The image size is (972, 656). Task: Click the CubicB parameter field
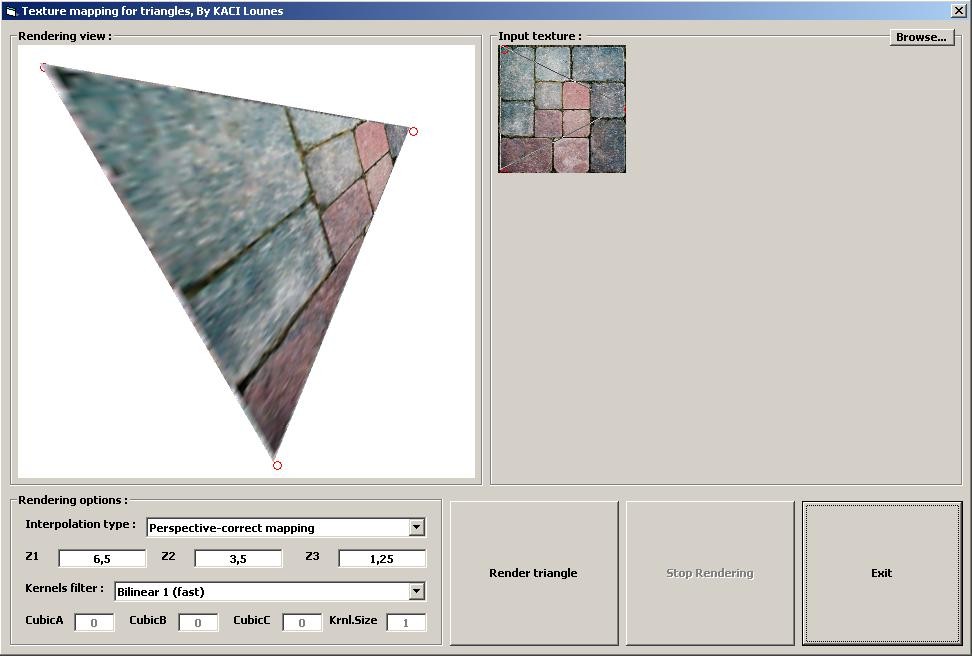[x=198, y=623]
